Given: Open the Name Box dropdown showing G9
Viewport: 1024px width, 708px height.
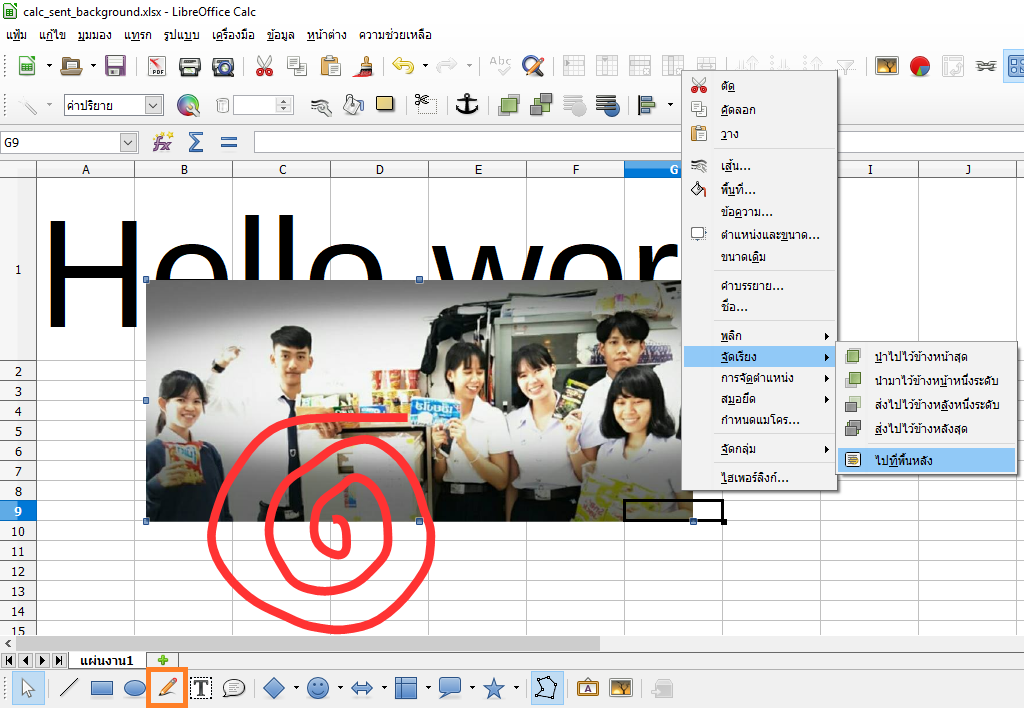Looking at the screenshot, I should pyautogui.click(x=127, y=143).
